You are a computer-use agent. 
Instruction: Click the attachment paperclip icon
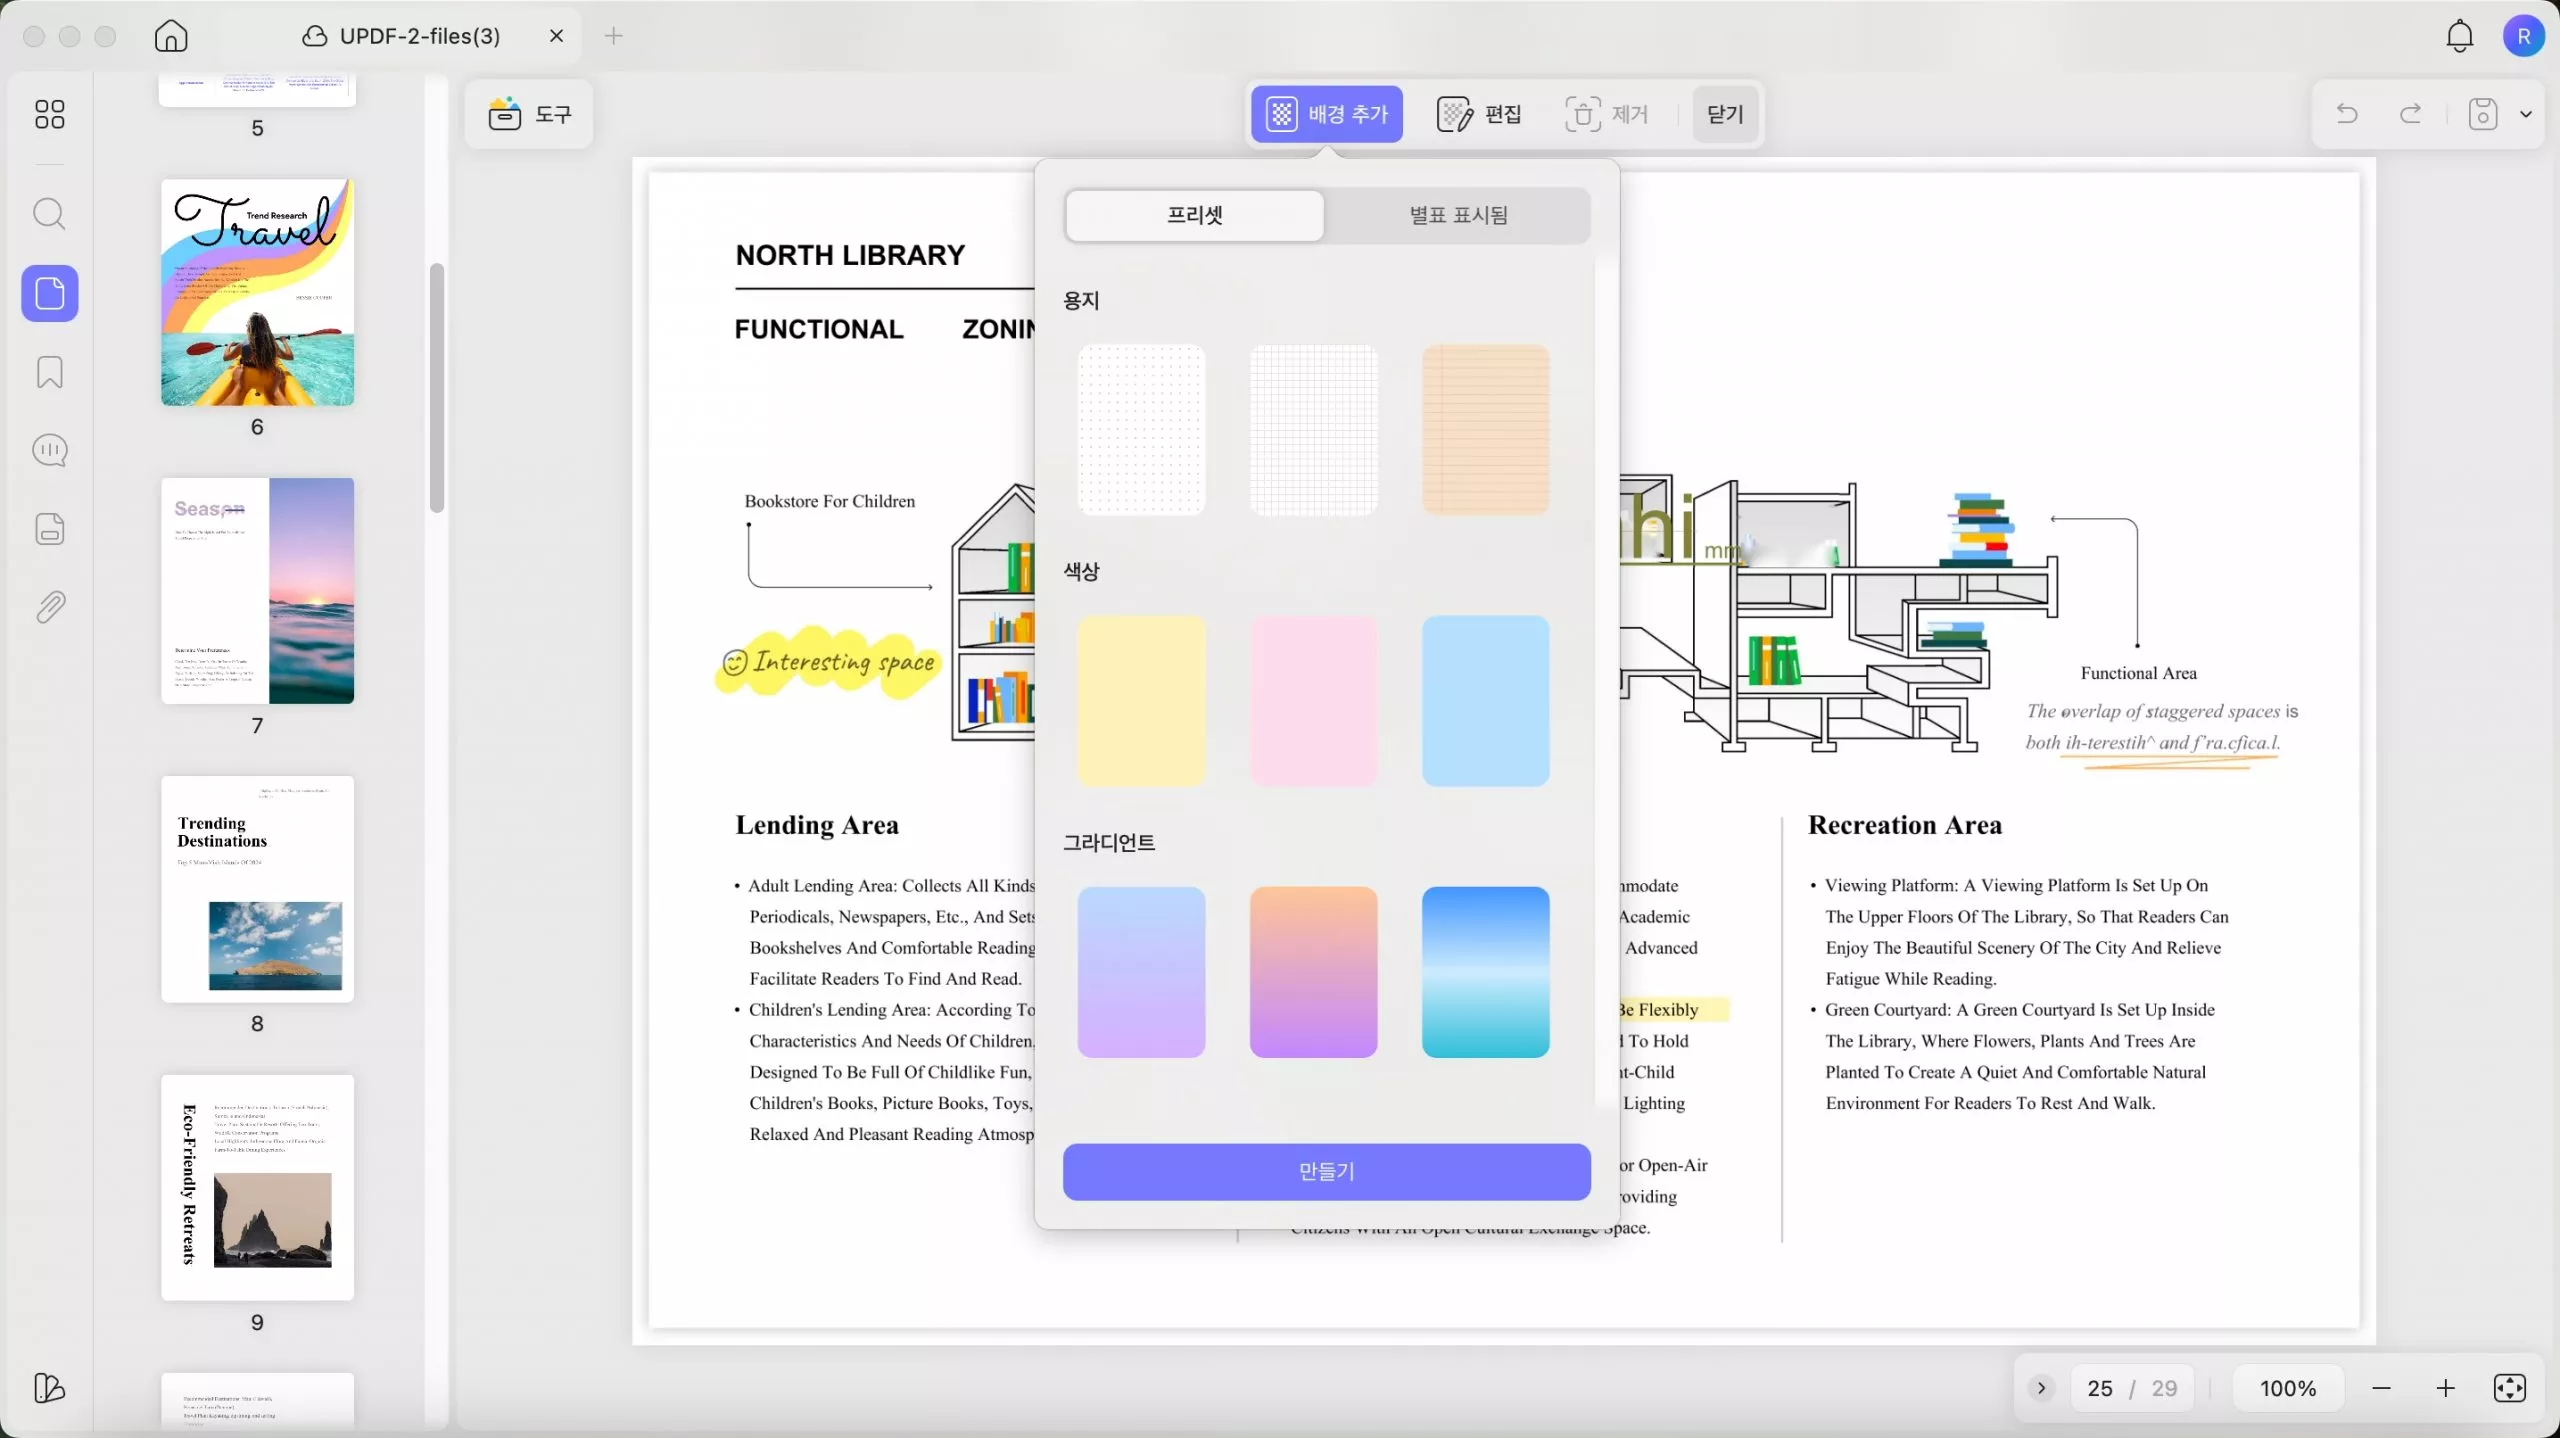[x=49, y=607]
